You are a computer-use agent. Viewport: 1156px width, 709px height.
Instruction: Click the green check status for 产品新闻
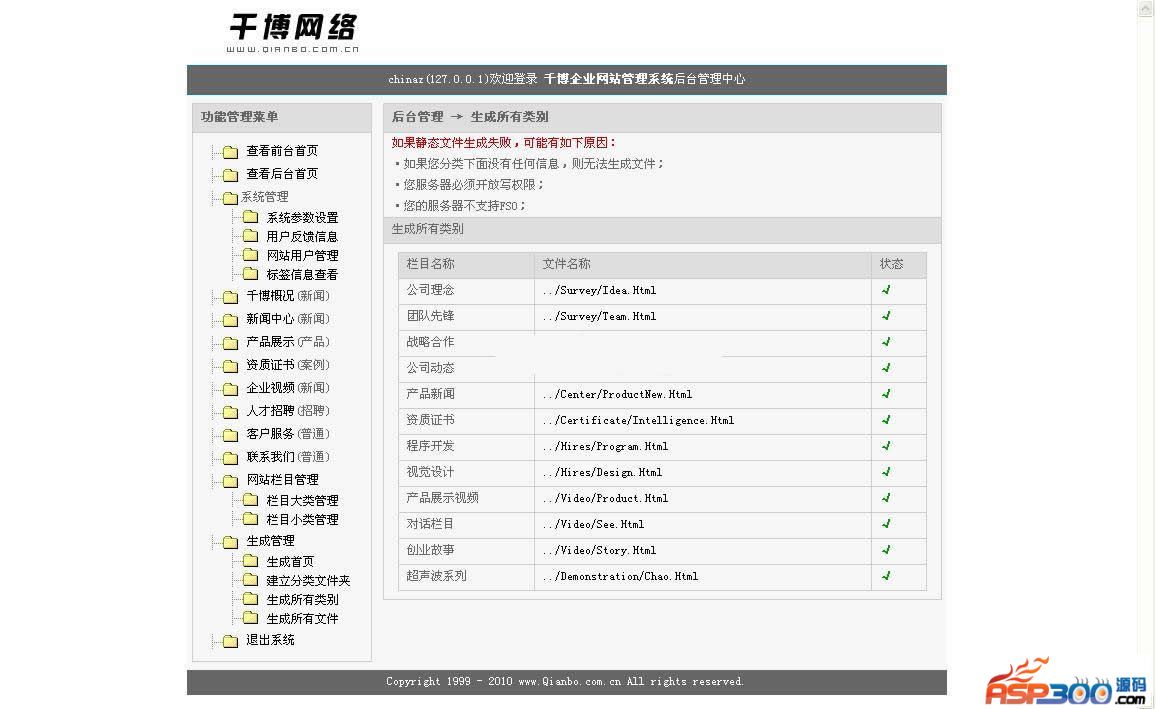(886, 394)
